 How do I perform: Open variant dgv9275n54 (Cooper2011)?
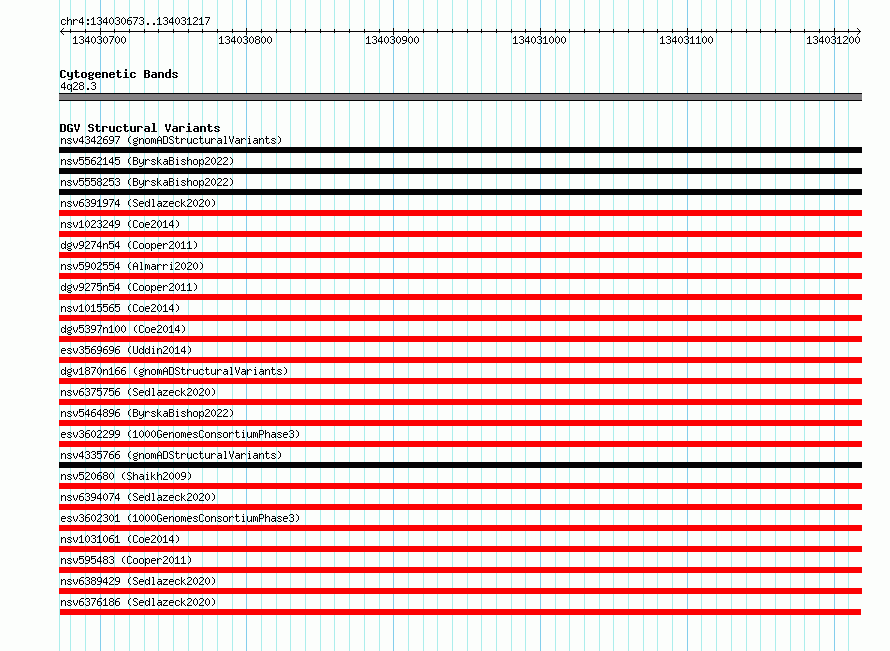[x=129, y=287]
